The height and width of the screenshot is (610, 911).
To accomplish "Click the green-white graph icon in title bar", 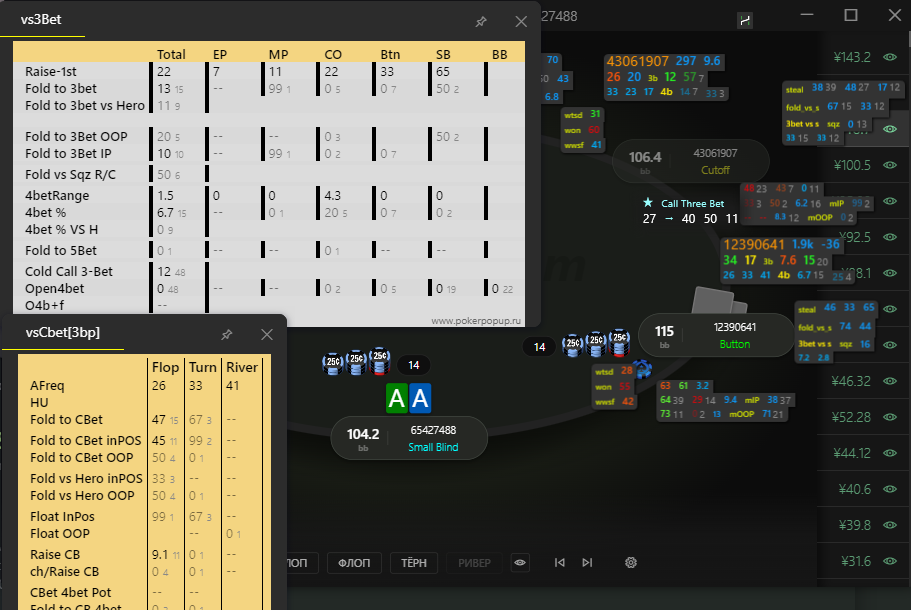I will tap(744, 21).
